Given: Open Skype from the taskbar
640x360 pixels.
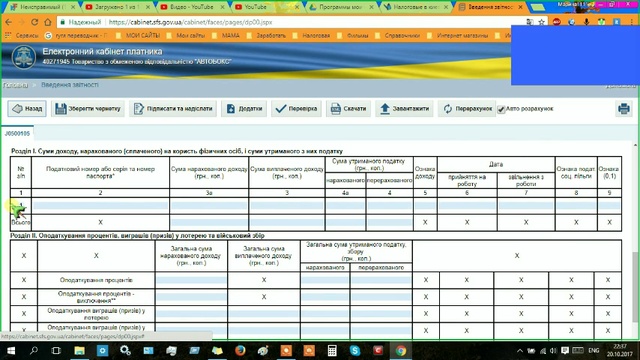Looking at the screenshot, I should click(x=355, y=351).
